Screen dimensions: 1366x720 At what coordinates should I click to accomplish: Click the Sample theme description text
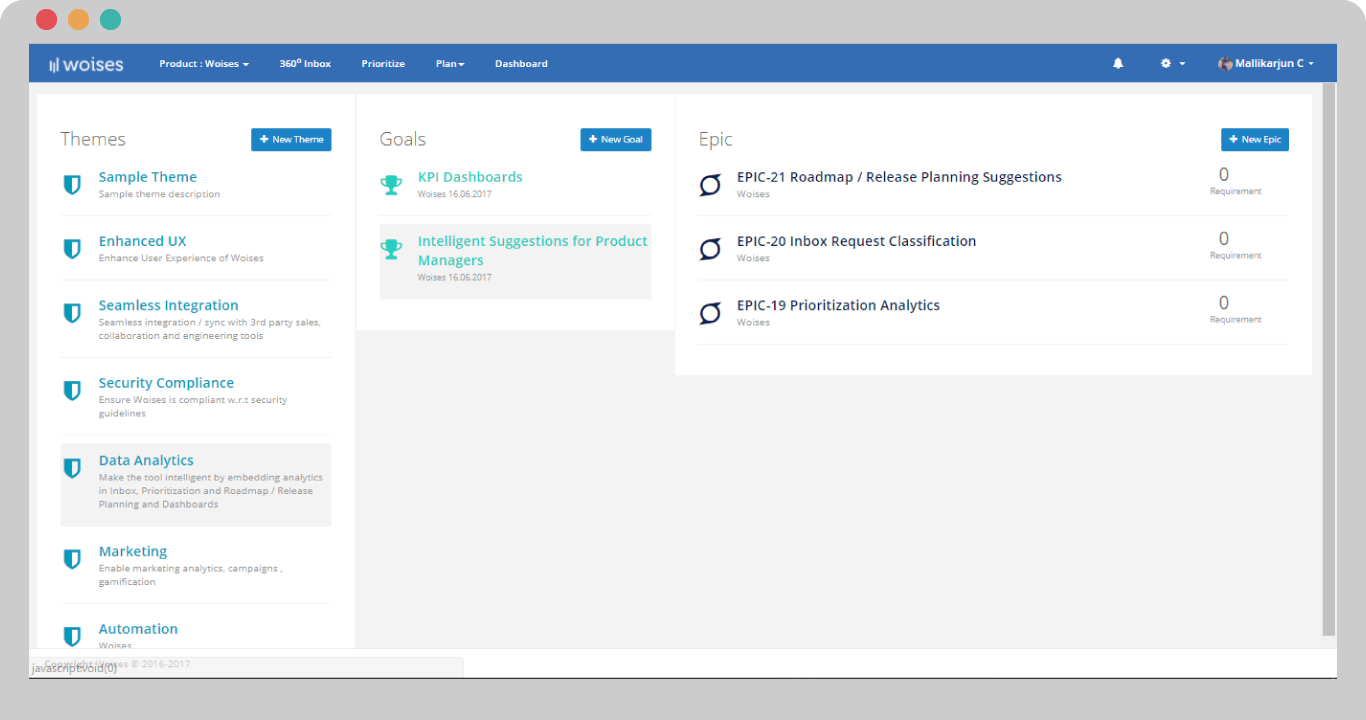coord(159,194)
